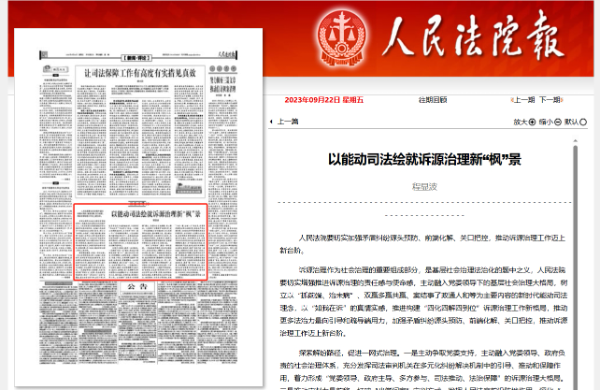The height and width of the screenshot is (390, 600).
Task: Click the 人民法院报 masthead title
Action: tap(473, 36)
